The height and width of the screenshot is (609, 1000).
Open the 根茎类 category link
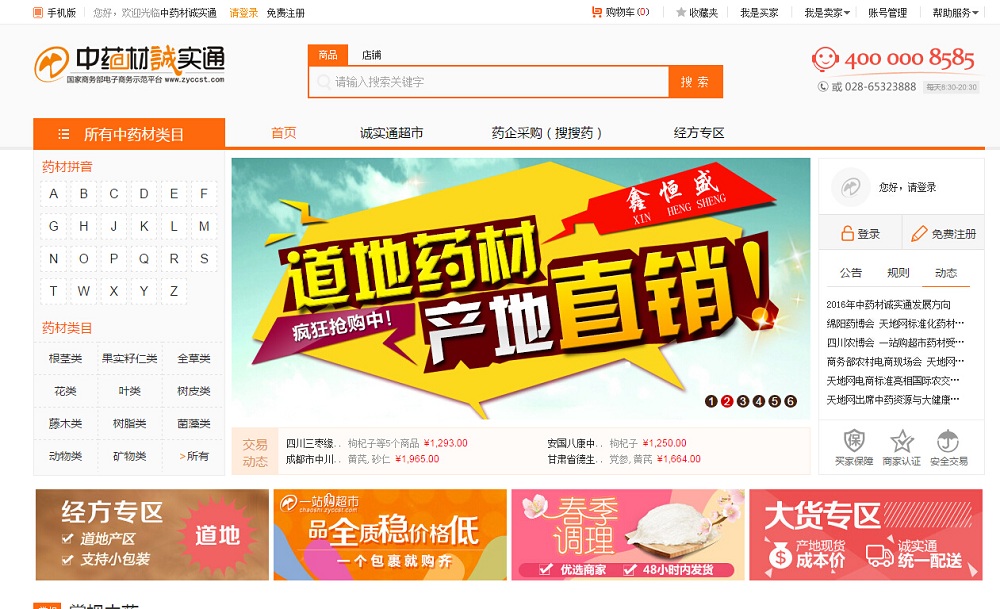click(65, 358)
